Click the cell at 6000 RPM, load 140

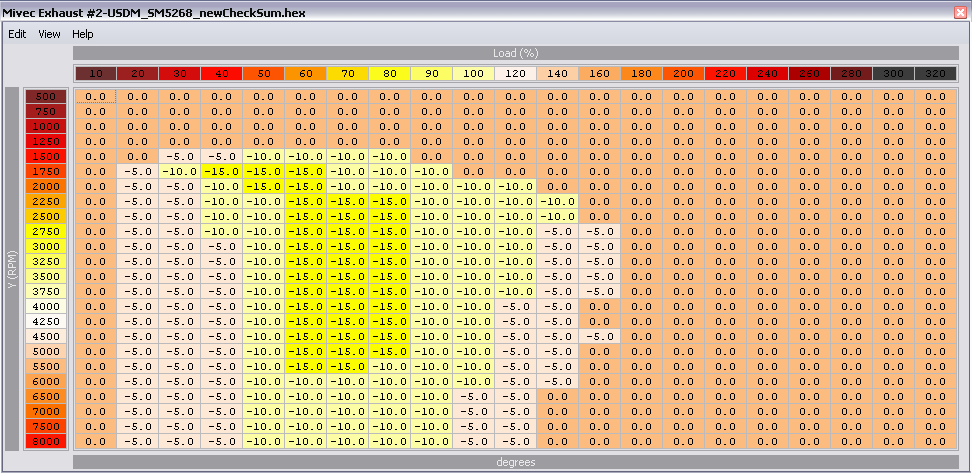point(557,381)
